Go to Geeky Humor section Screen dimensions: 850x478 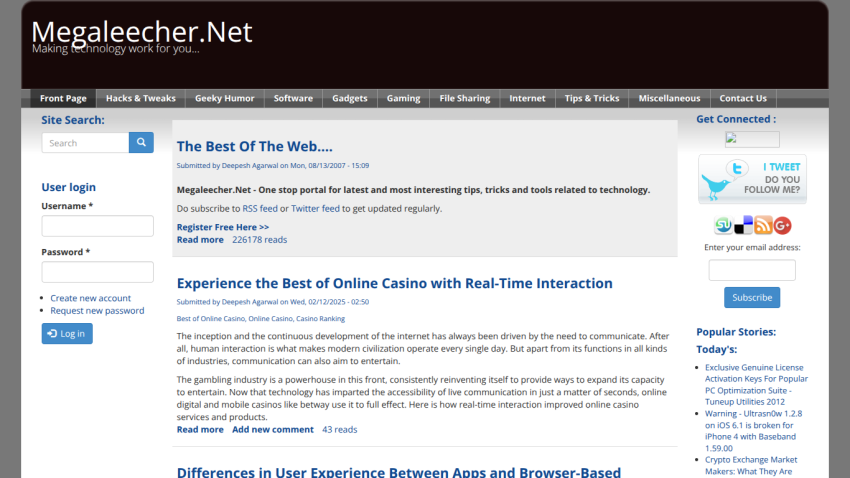click(224, 98)
